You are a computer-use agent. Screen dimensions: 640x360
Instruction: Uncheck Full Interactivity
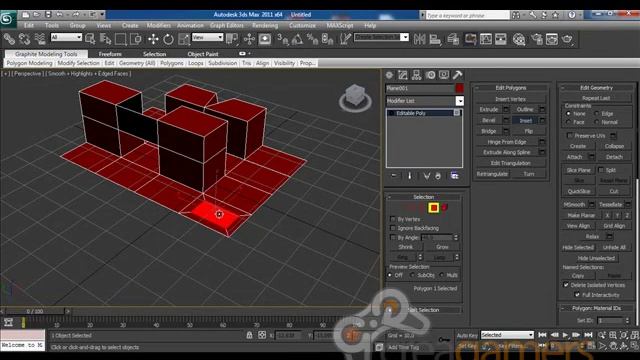[x=577, y=295]
